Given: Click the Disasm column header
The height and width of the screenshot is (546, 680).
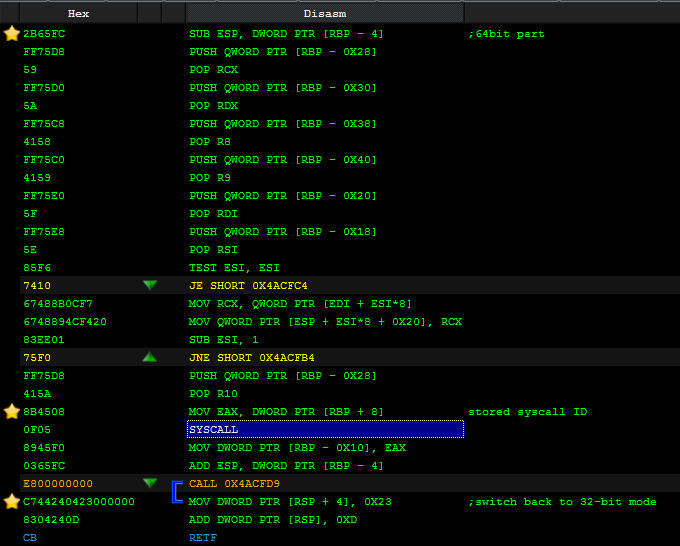Looking at the screenshot, I should [324, 14].
